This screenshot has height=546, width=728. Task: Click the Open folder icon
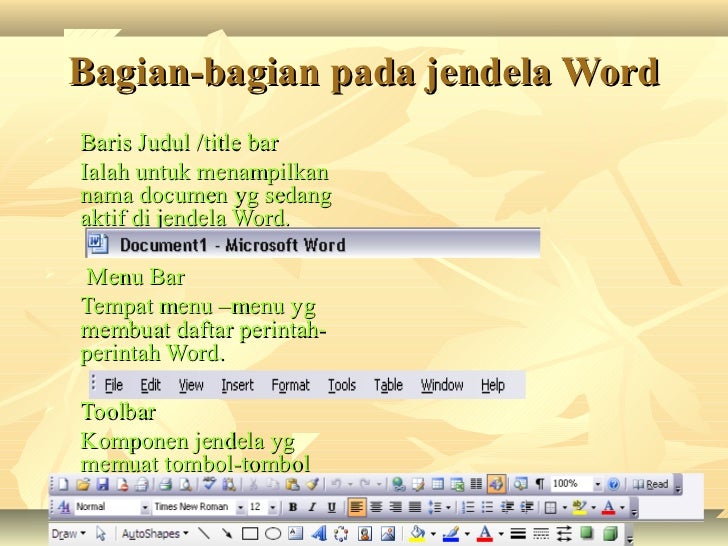(83, 485)
